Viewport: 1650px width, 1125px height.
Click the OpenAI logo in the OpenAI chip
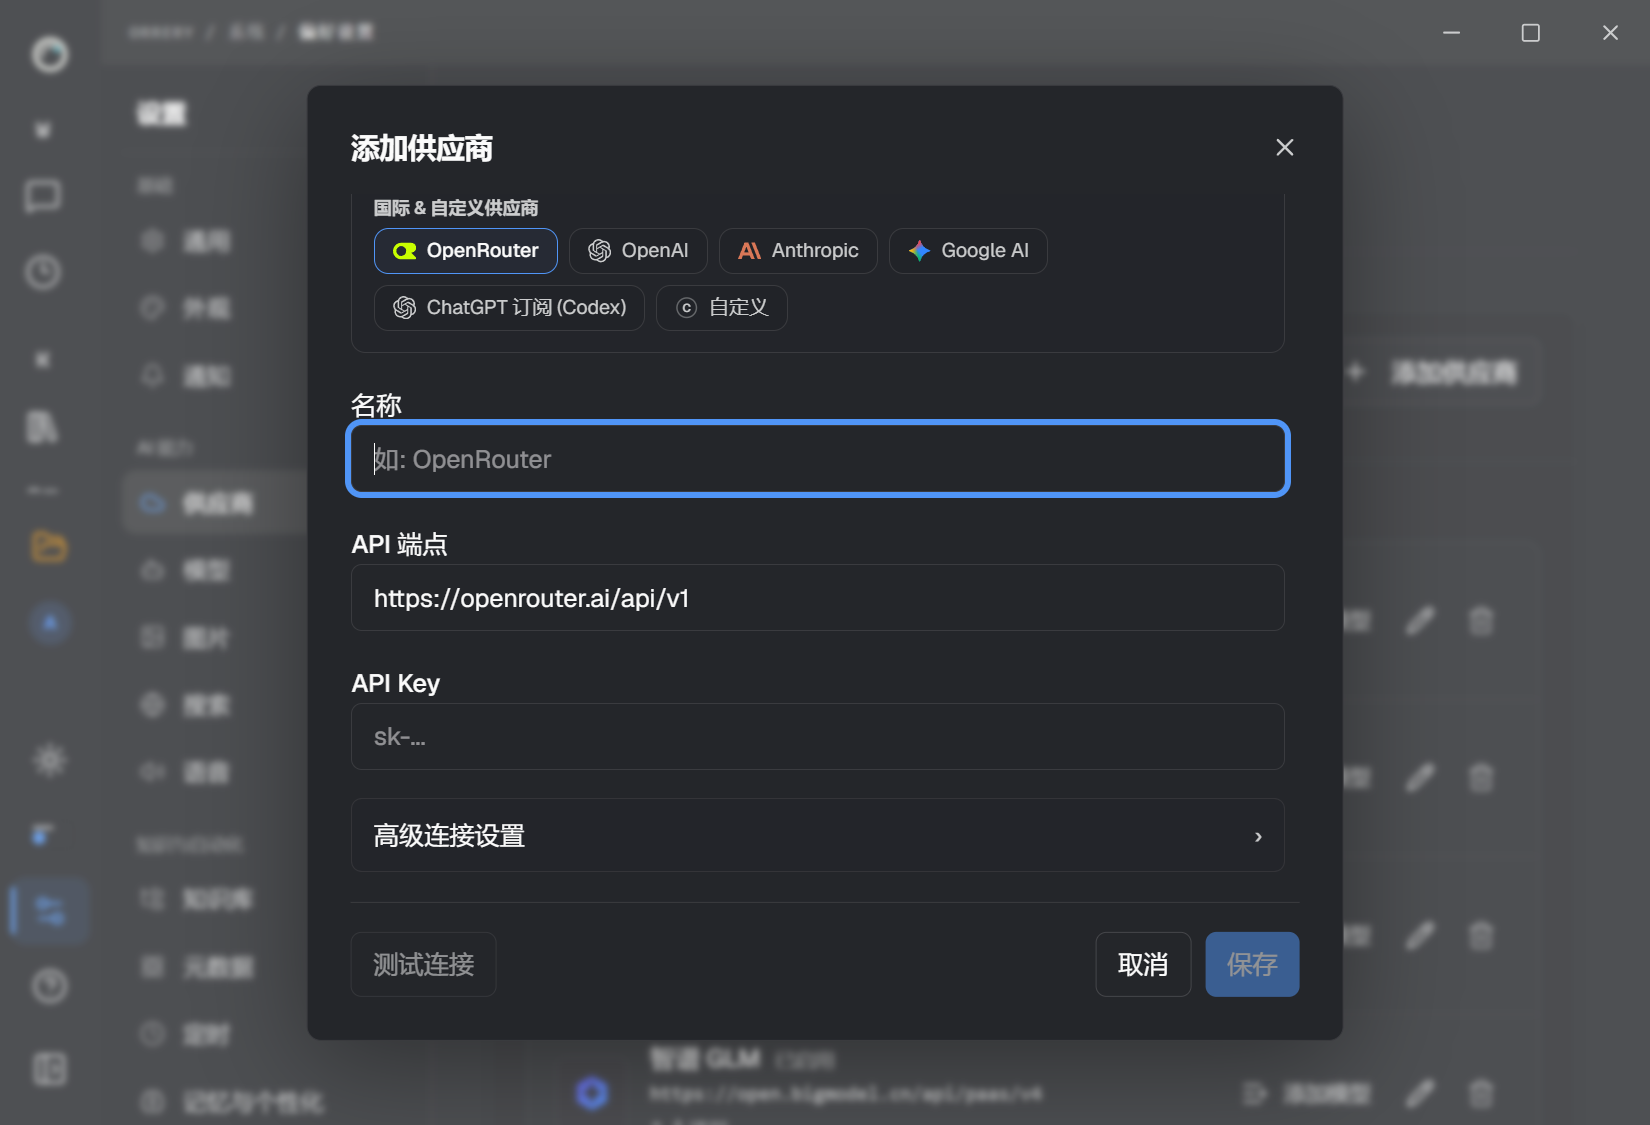(600, 251)
